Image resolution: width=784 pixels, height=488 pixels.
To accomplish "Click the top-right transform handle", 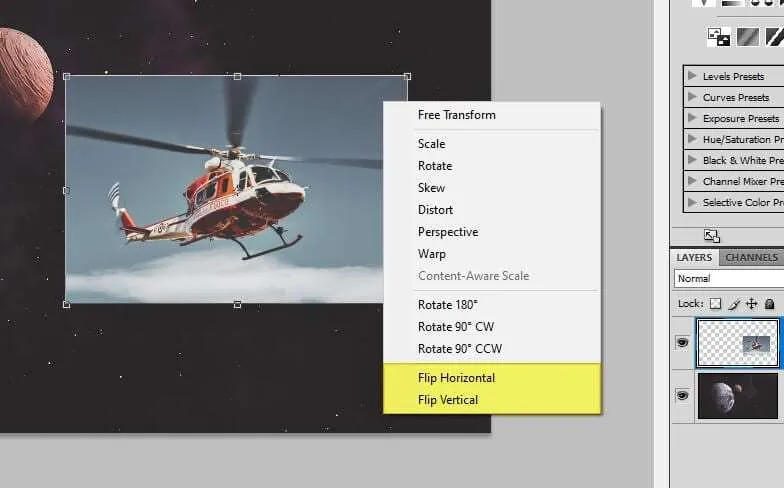I will tap(408, 76).
